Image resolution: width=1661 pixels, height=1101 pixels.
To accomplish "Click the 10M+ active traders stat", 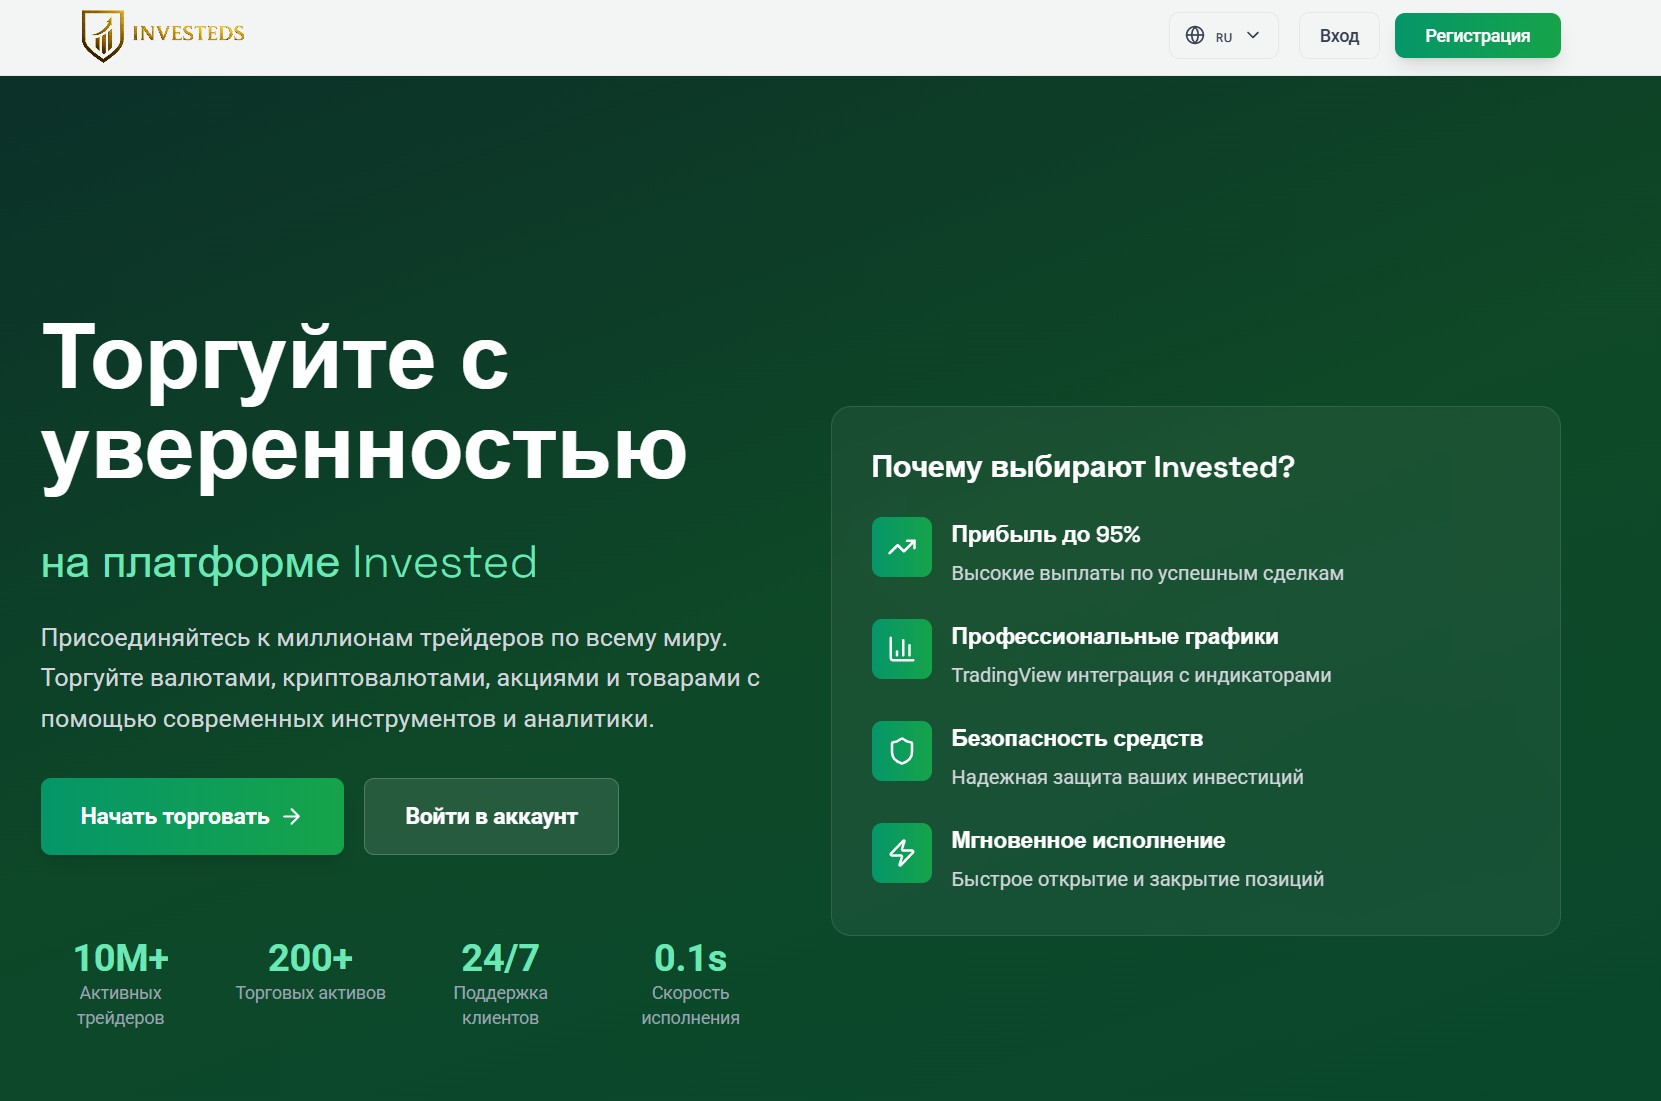I will [x=120, y=982].
